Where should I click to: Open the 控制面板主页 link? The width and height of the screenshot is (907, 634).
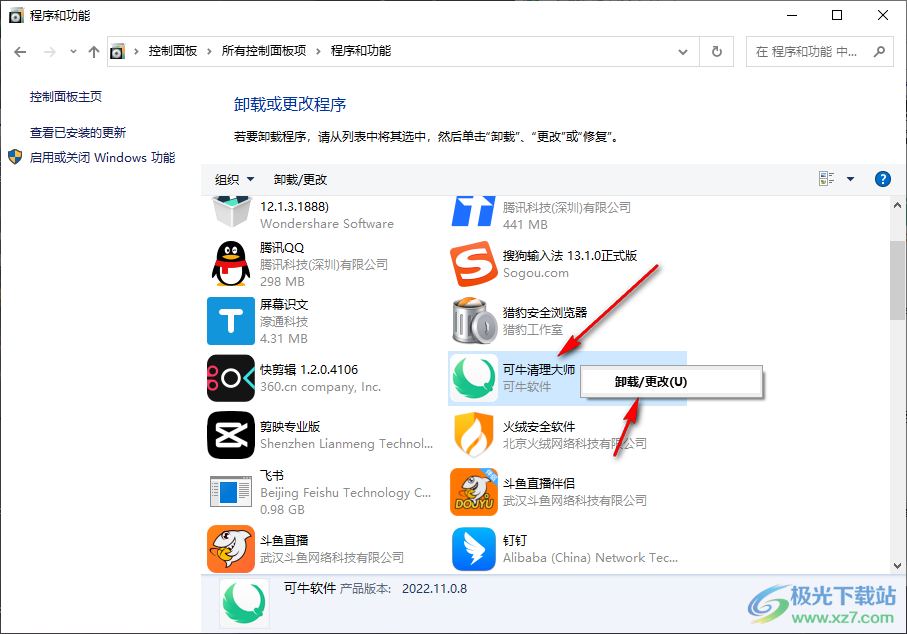pyautogui.click(x=66, y=97)
